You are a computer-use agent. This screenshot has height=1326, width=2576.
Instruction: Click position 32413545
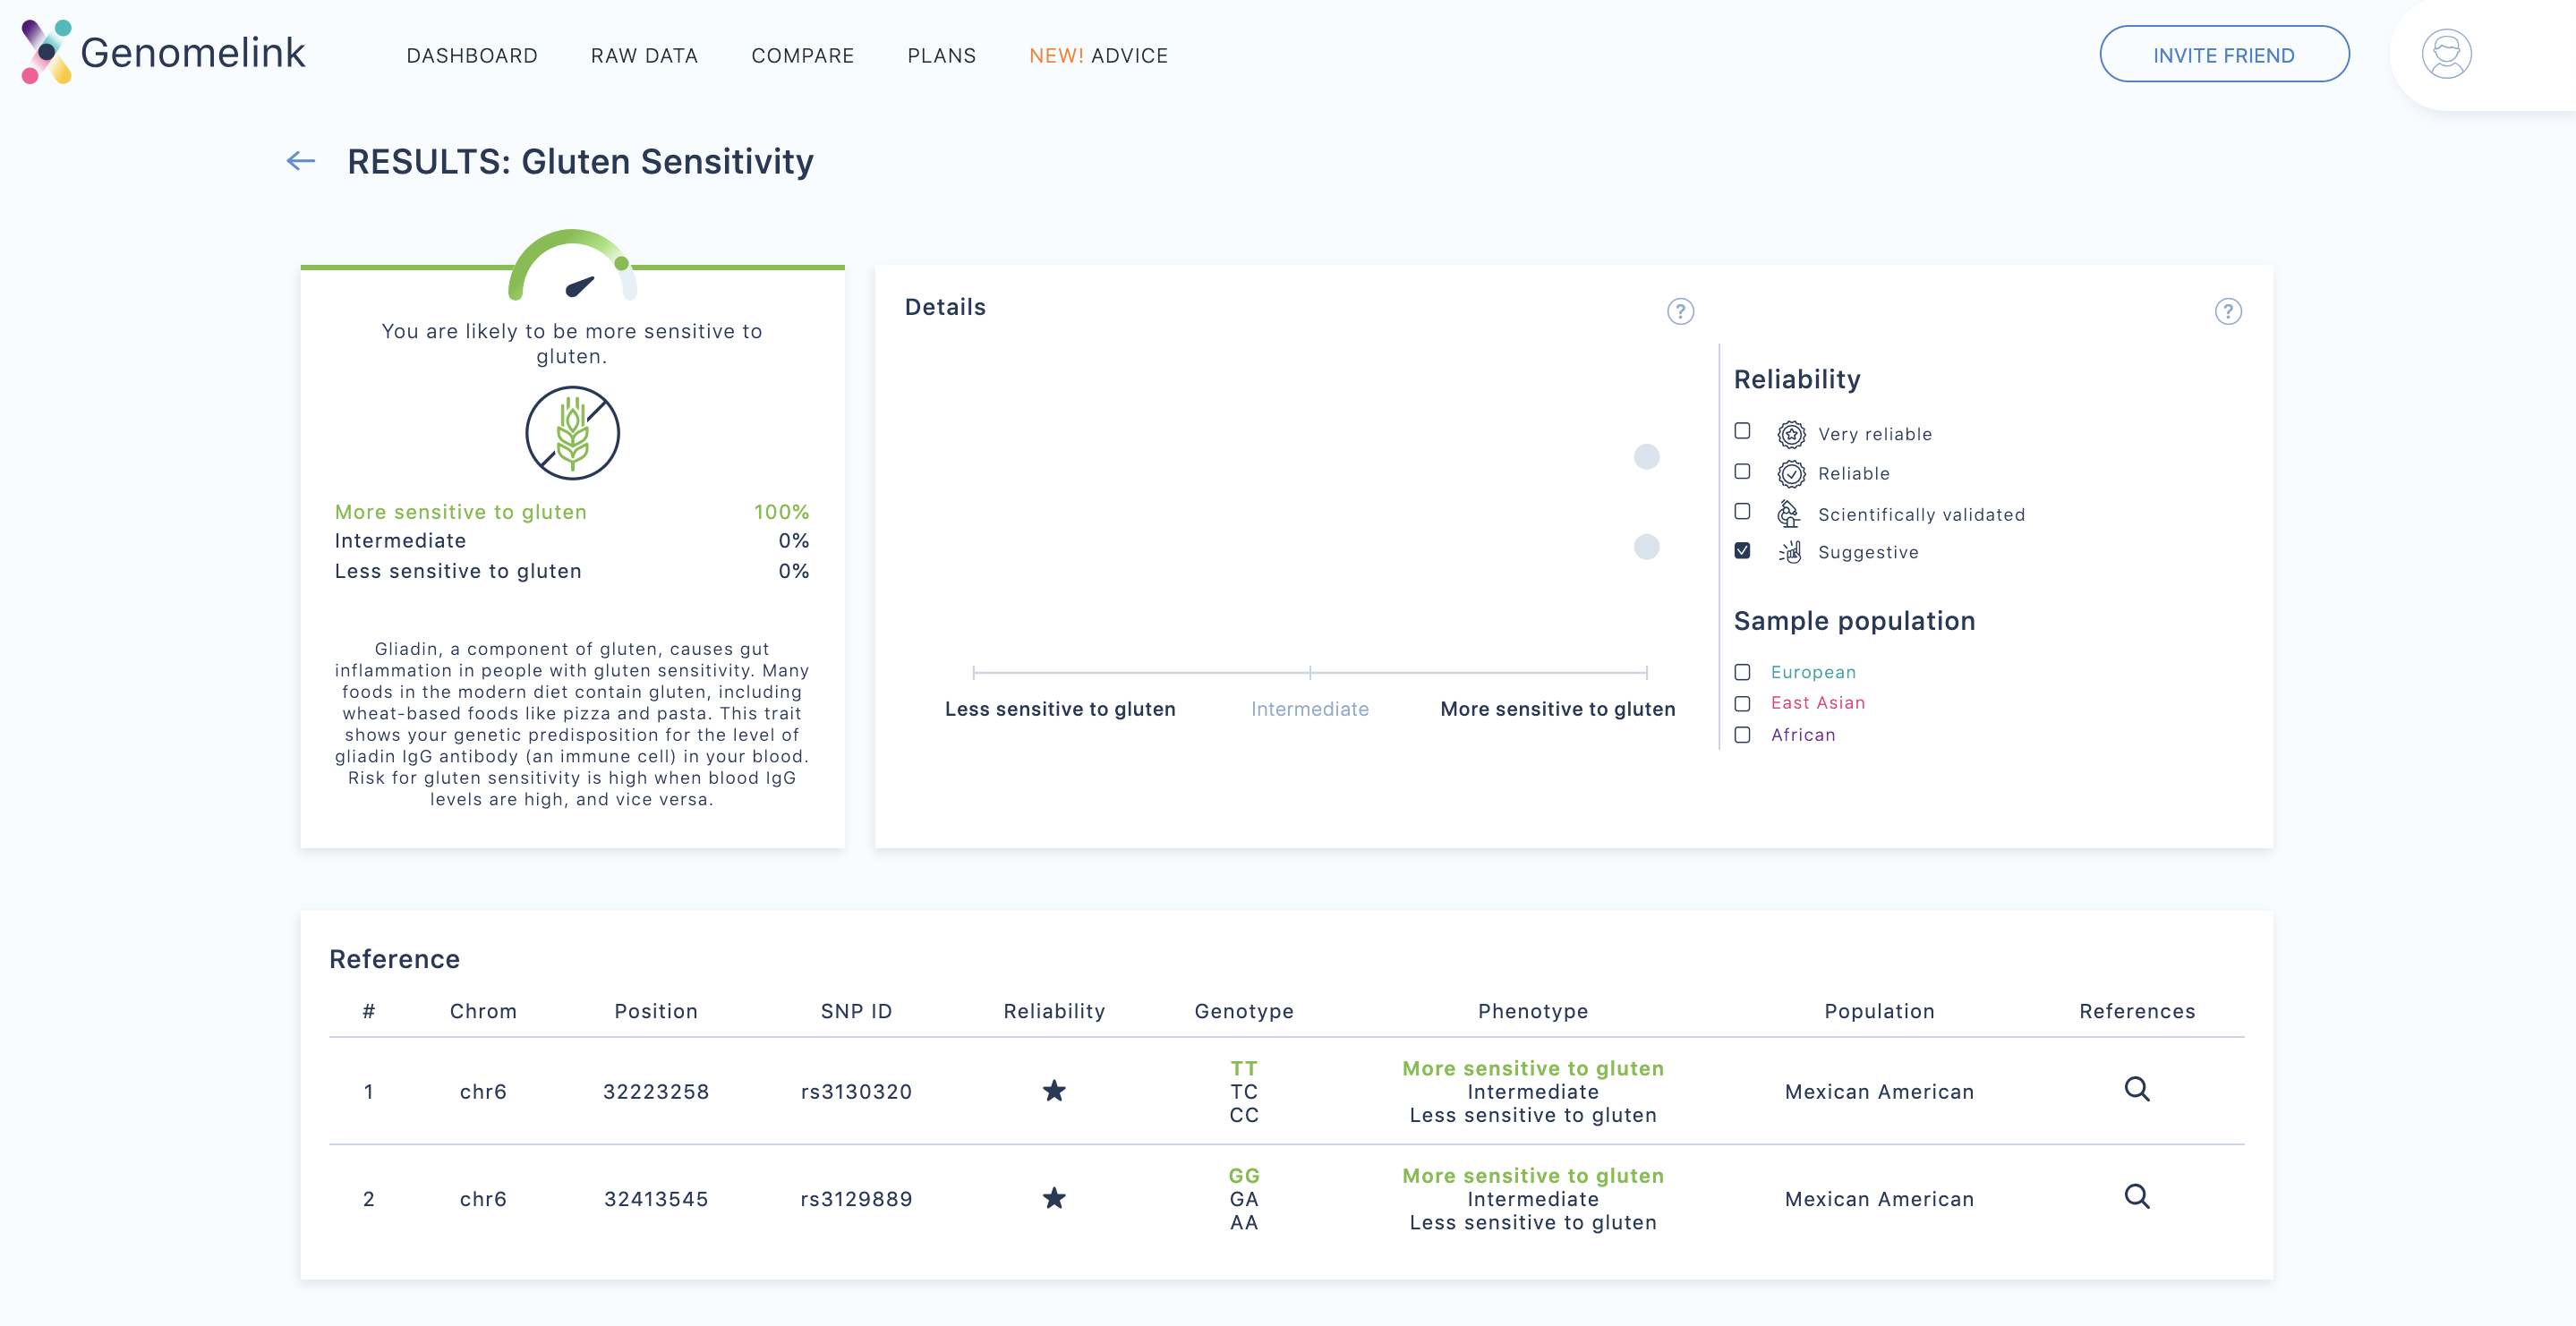click(656, 1199)
